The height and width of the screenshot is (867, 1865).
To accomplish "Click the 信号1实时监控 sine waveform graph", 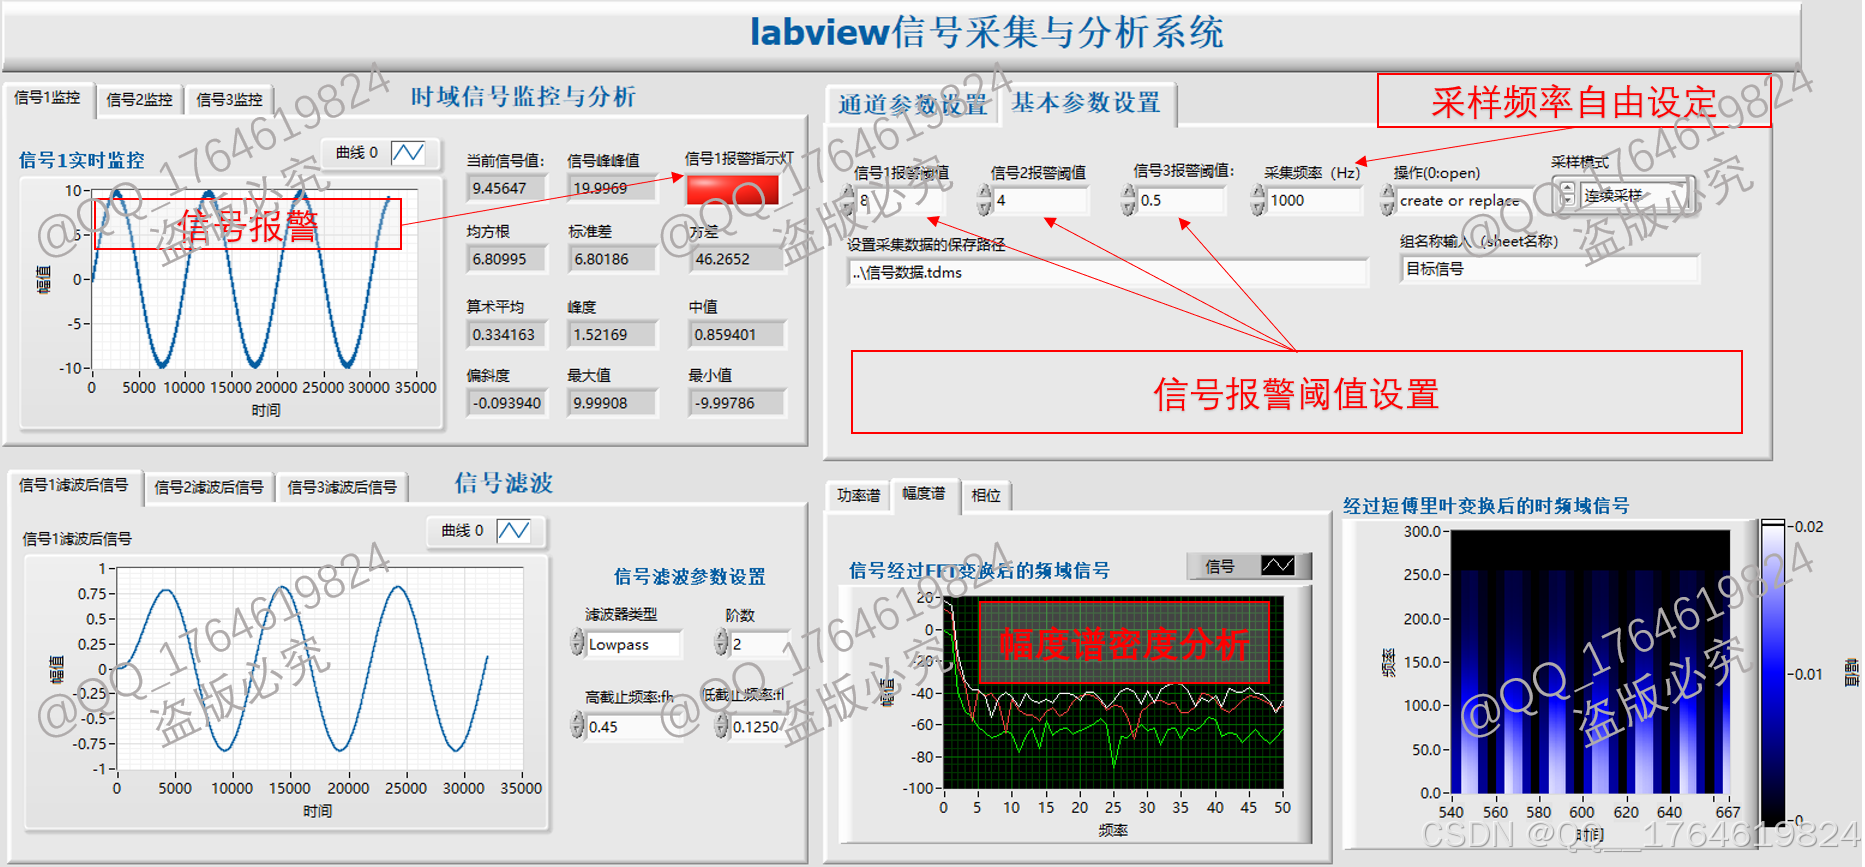I will pos(254,279).
